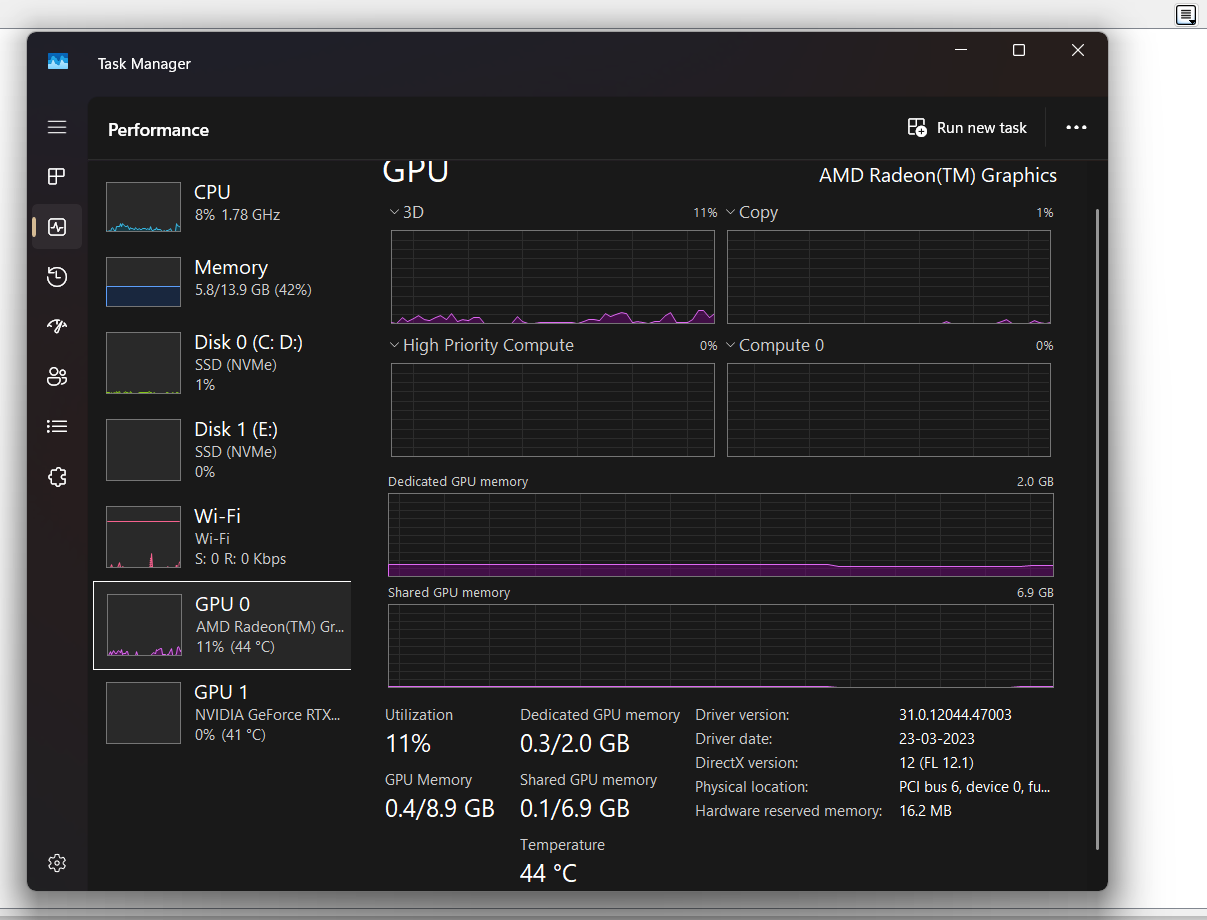
Task: Click the 0.1/6.9 GB shared memory value
Action: (575, 809)
